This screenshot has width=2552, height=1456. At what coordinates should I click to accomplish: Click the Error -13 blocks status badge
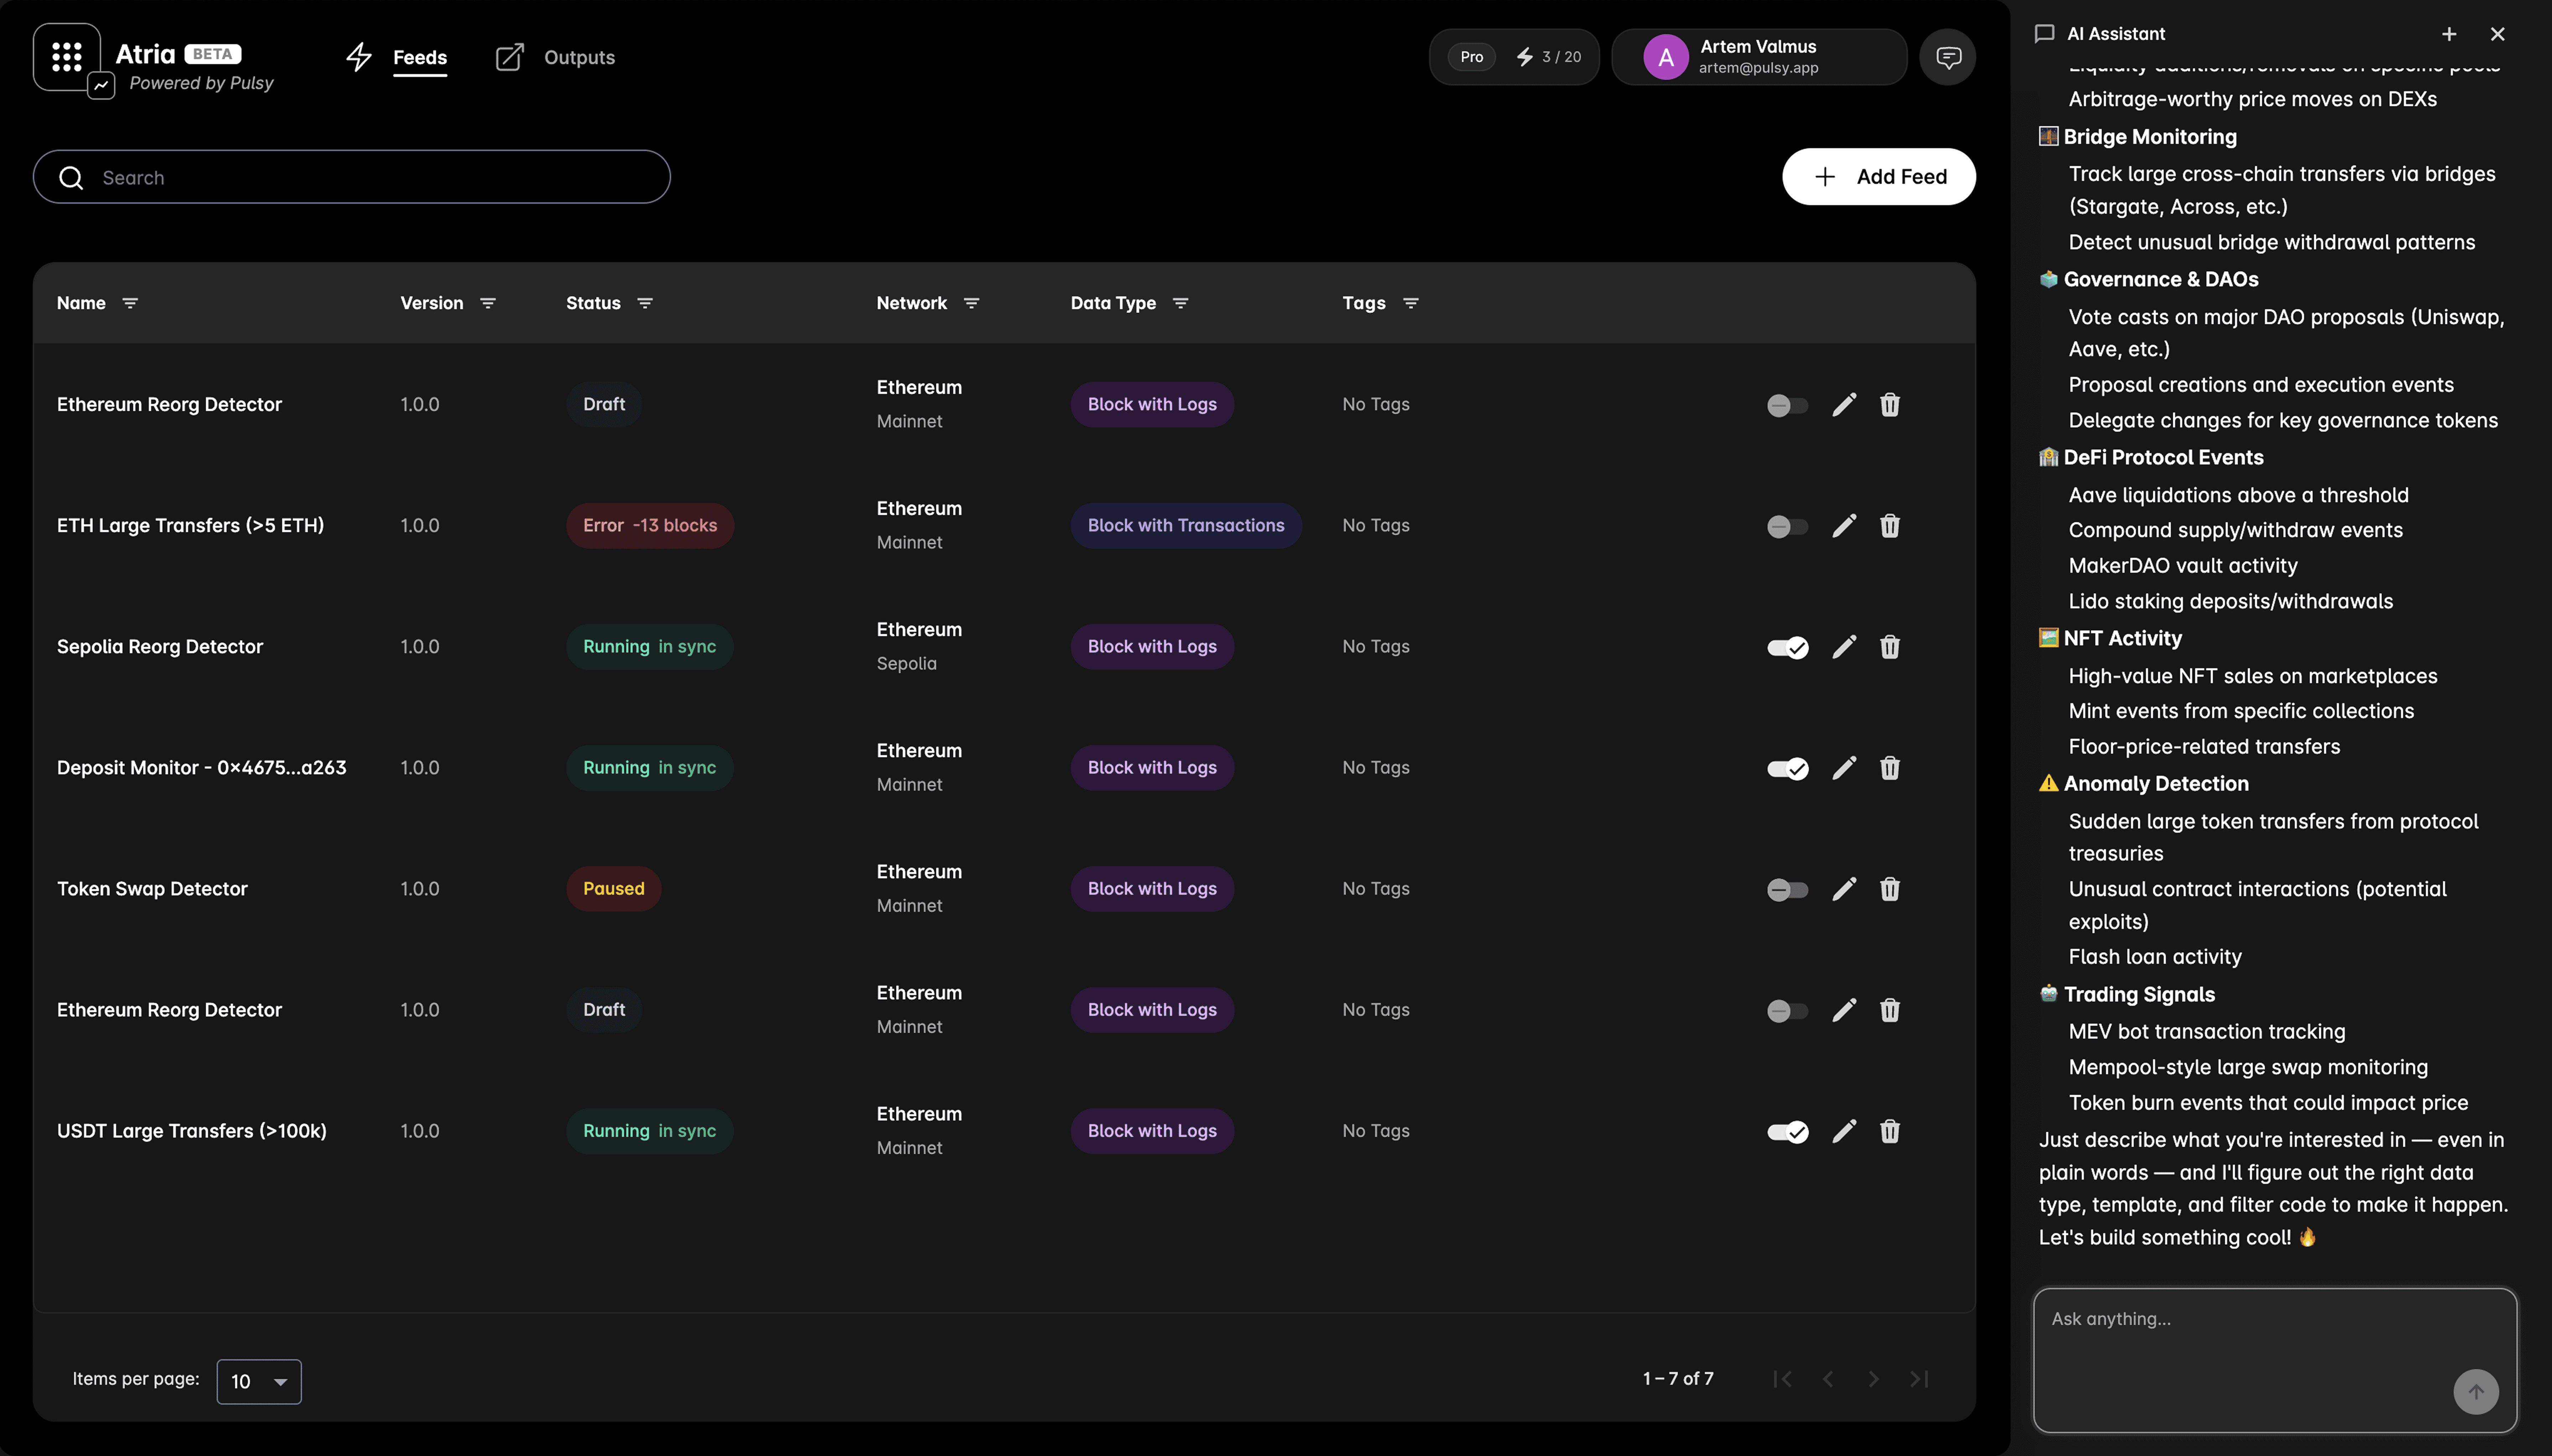[x=650, y=526]
